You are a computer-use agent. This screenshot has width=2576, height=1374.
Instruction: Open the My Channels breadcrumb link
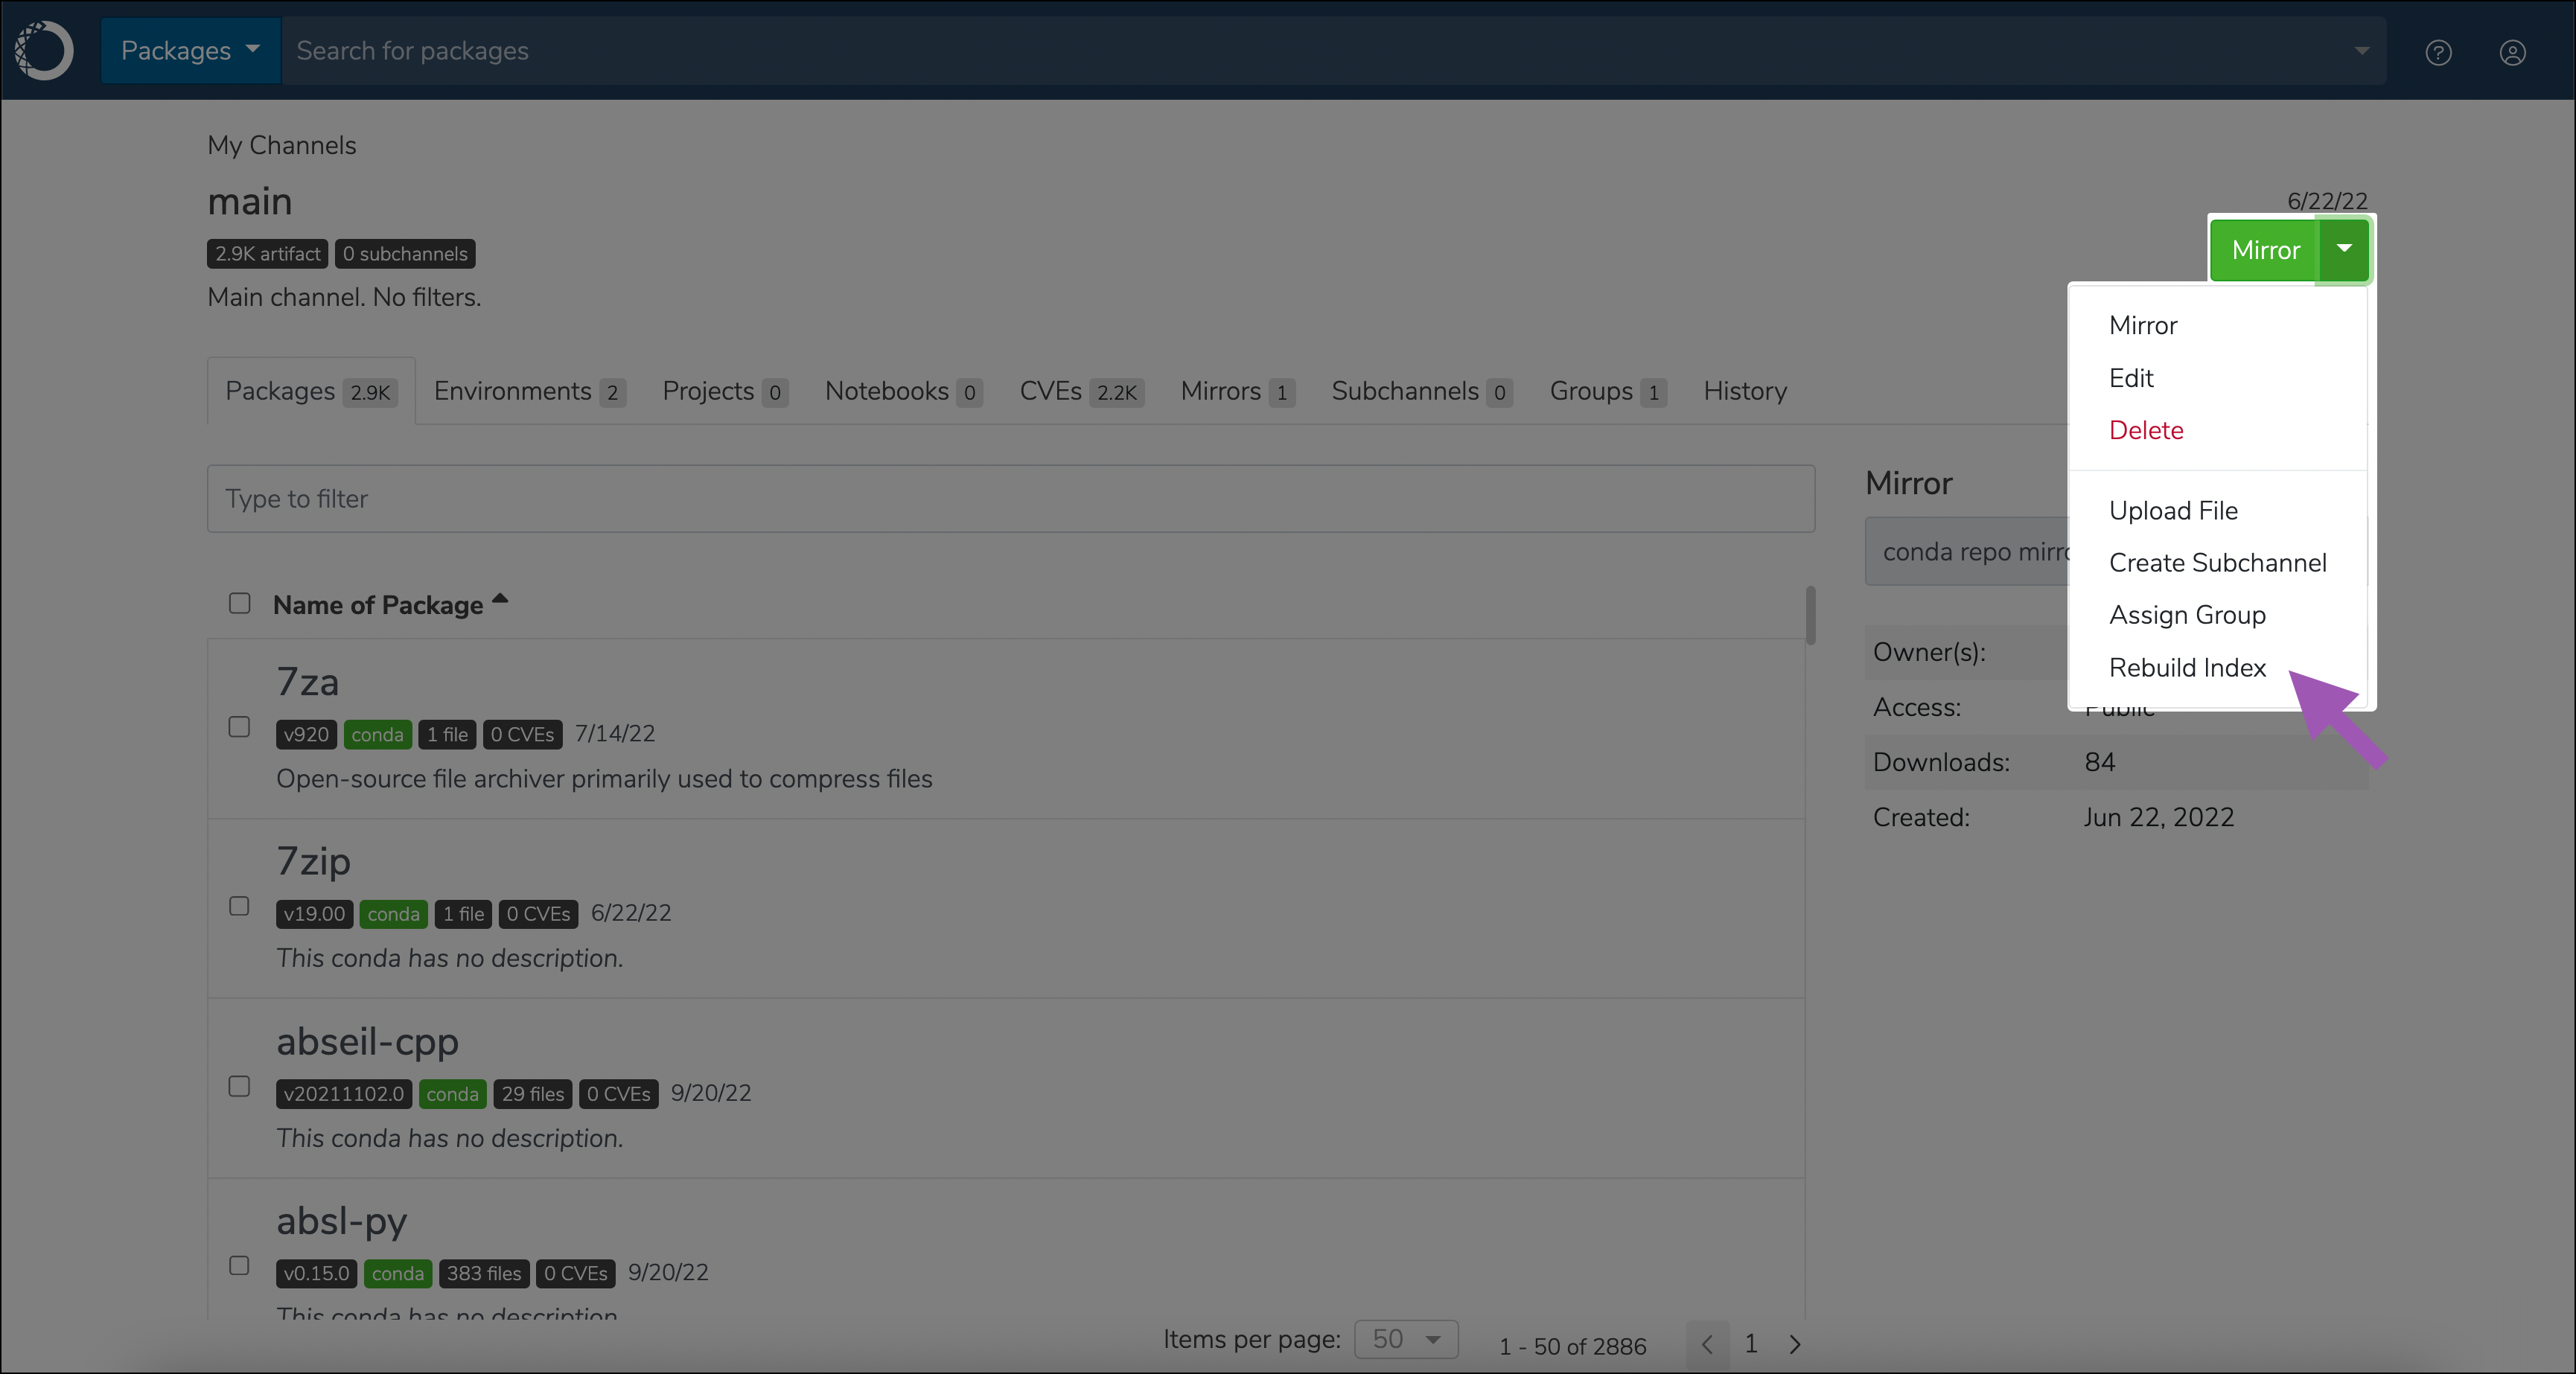[281, 145]
